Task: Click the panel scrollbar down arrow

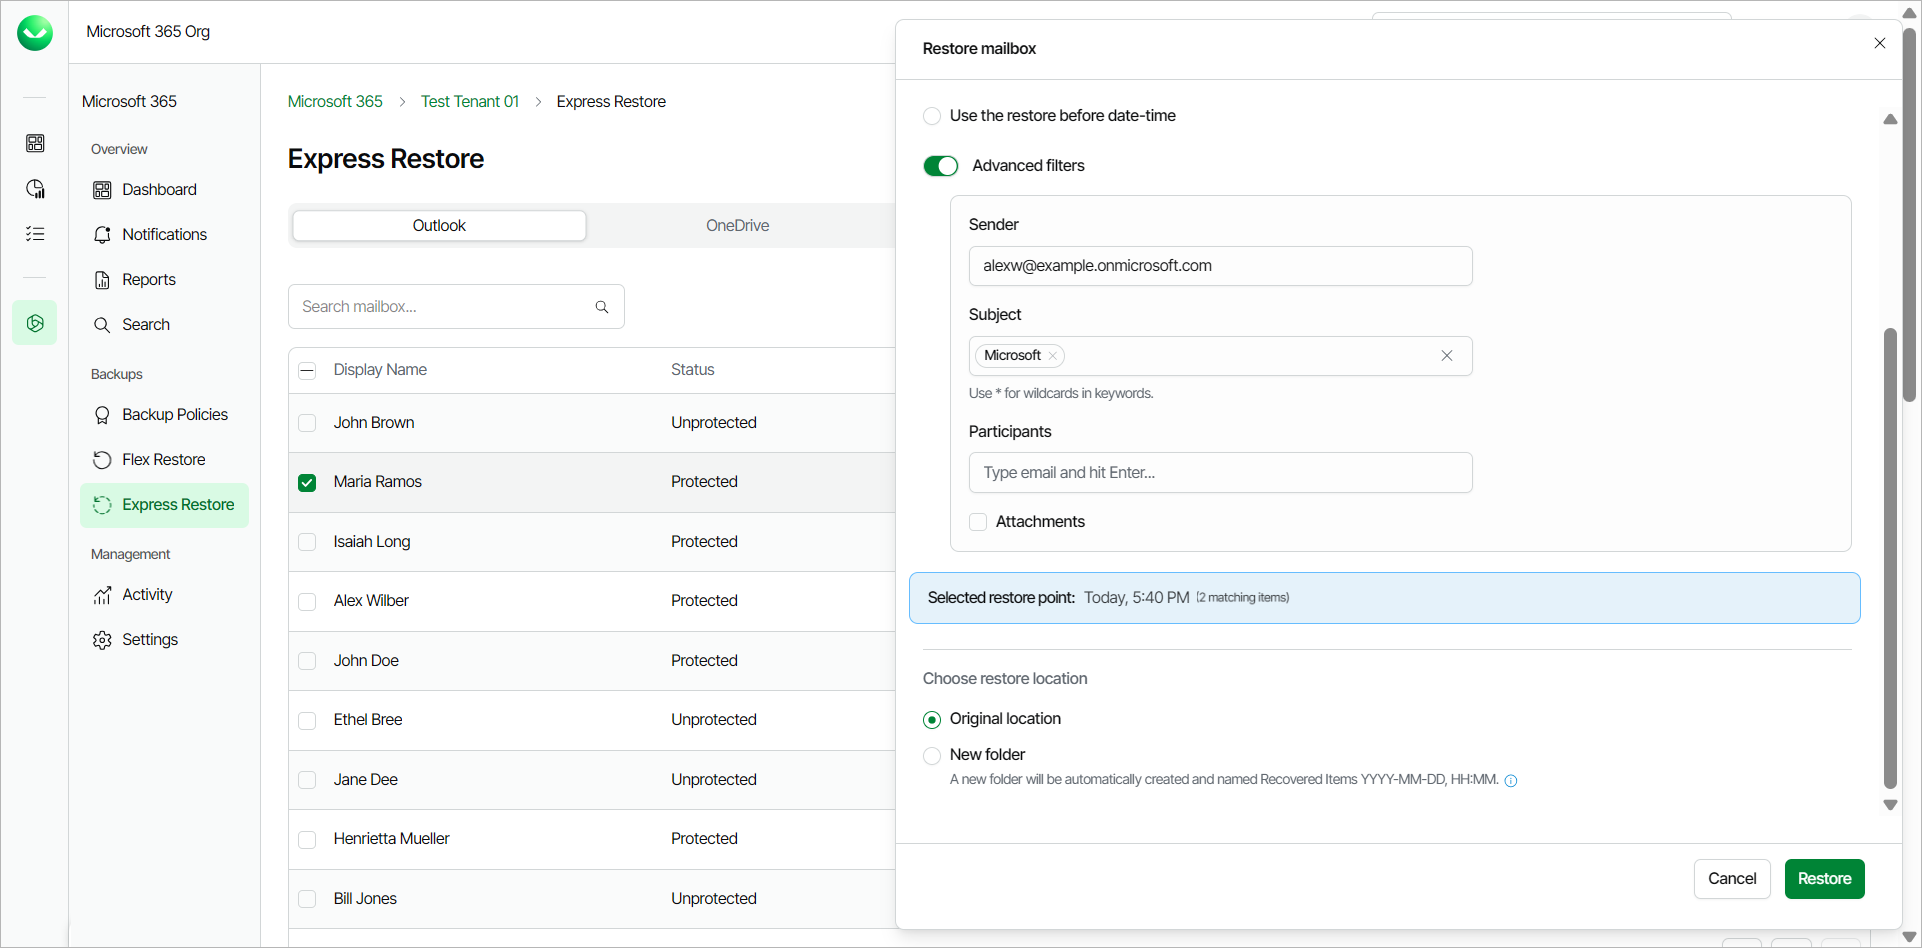Action: [x=1890, y=805]
